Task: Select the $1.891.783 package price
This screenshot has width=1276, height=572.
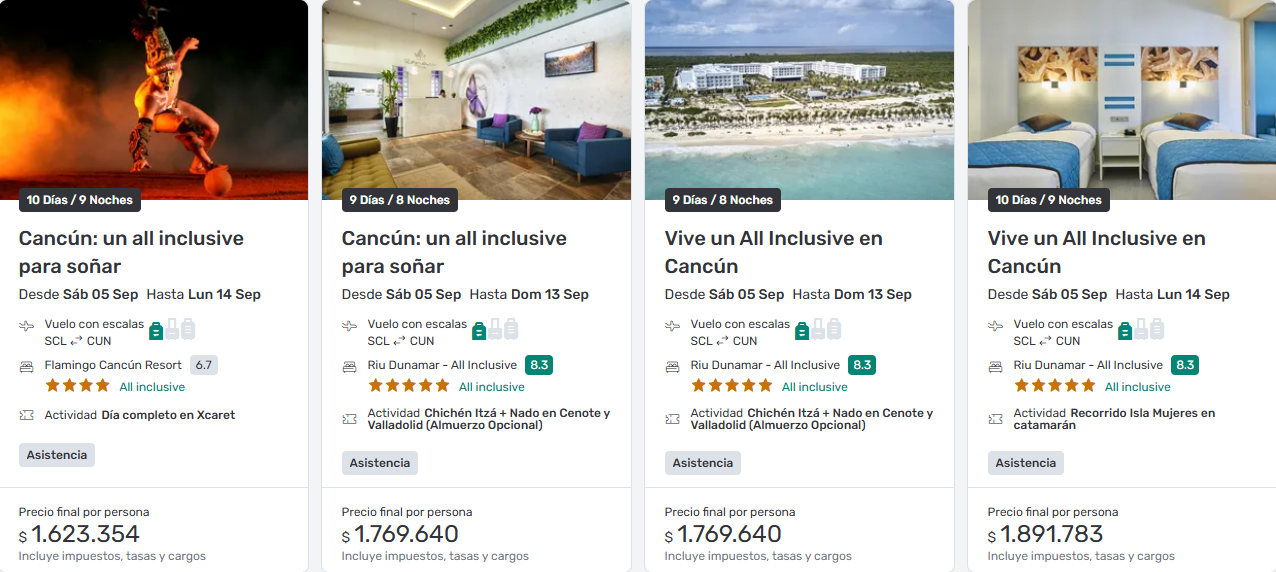Action: pos(1051,534)
